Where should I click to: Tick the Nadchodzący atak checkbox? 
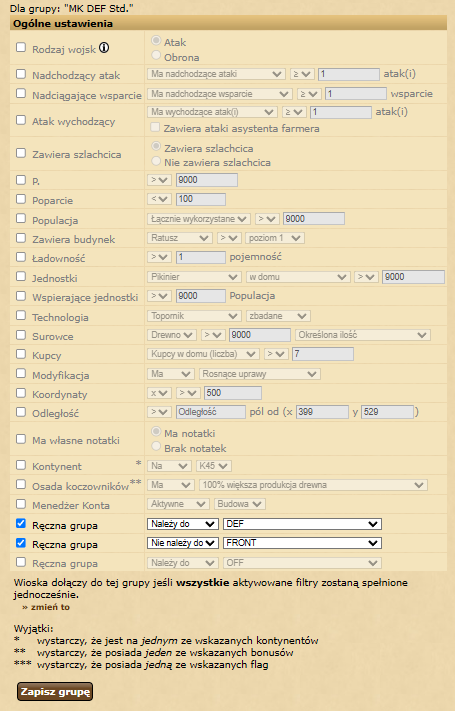pos(21,73)
